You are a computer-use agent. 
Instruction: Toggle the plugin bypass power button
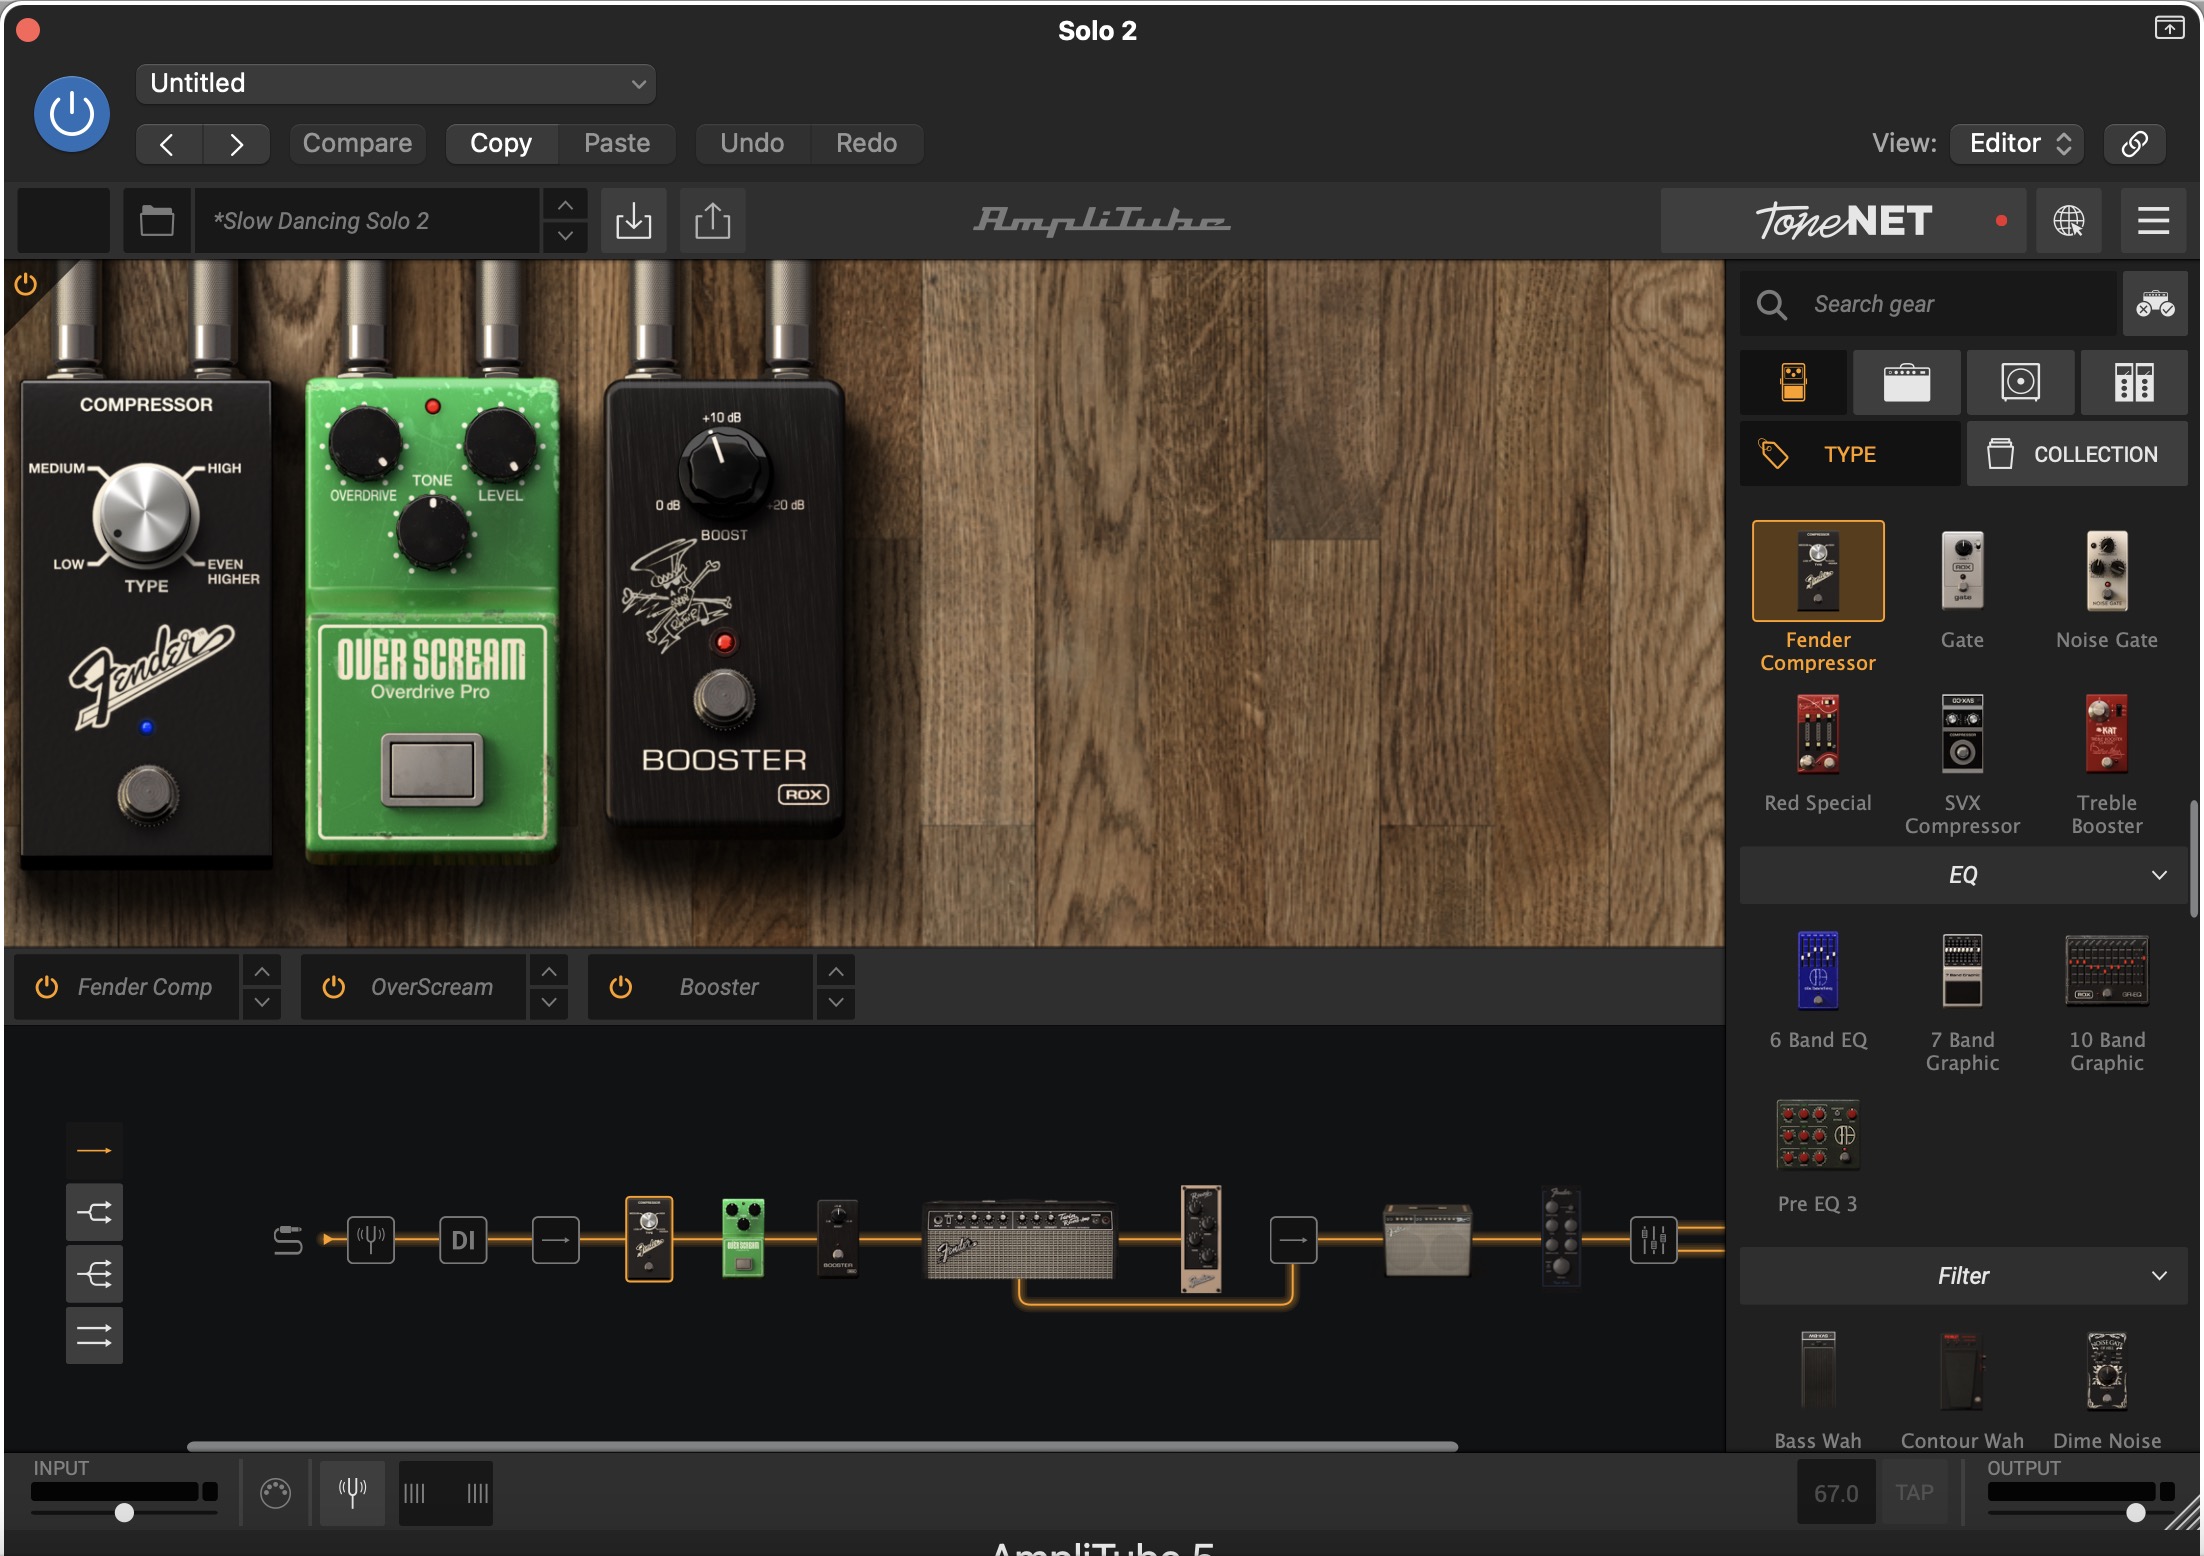(x=71, y=115)
